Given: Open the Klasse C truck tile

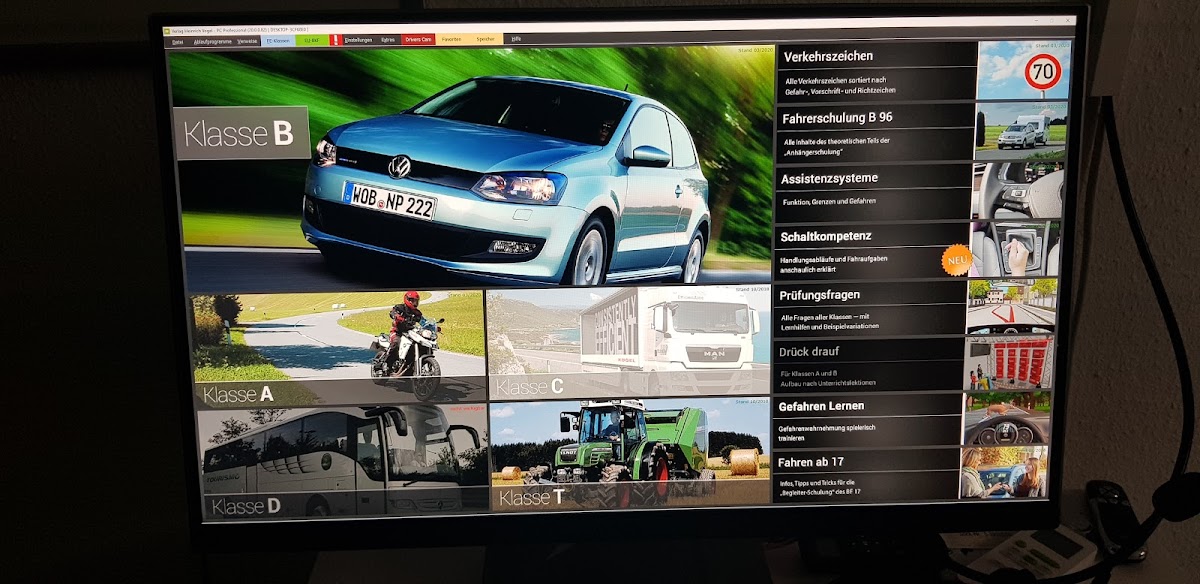Looking at the screenshot, I should (x=628, y=342).
